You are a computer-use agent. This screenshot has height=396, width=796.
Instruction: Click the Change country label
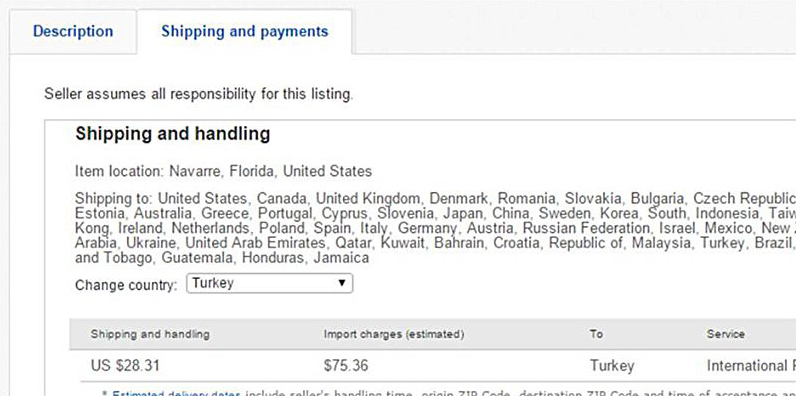126,285
